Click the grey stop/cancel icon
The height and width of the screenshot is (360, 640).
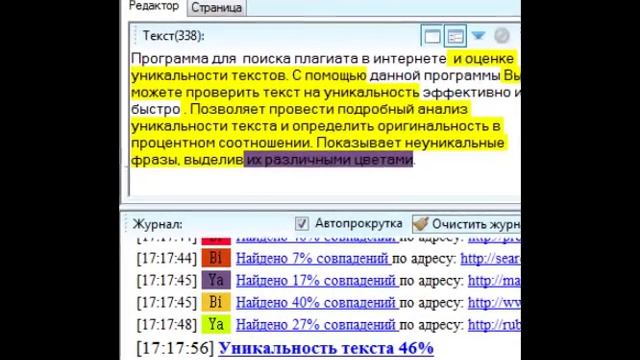click(x=502, y=36)
